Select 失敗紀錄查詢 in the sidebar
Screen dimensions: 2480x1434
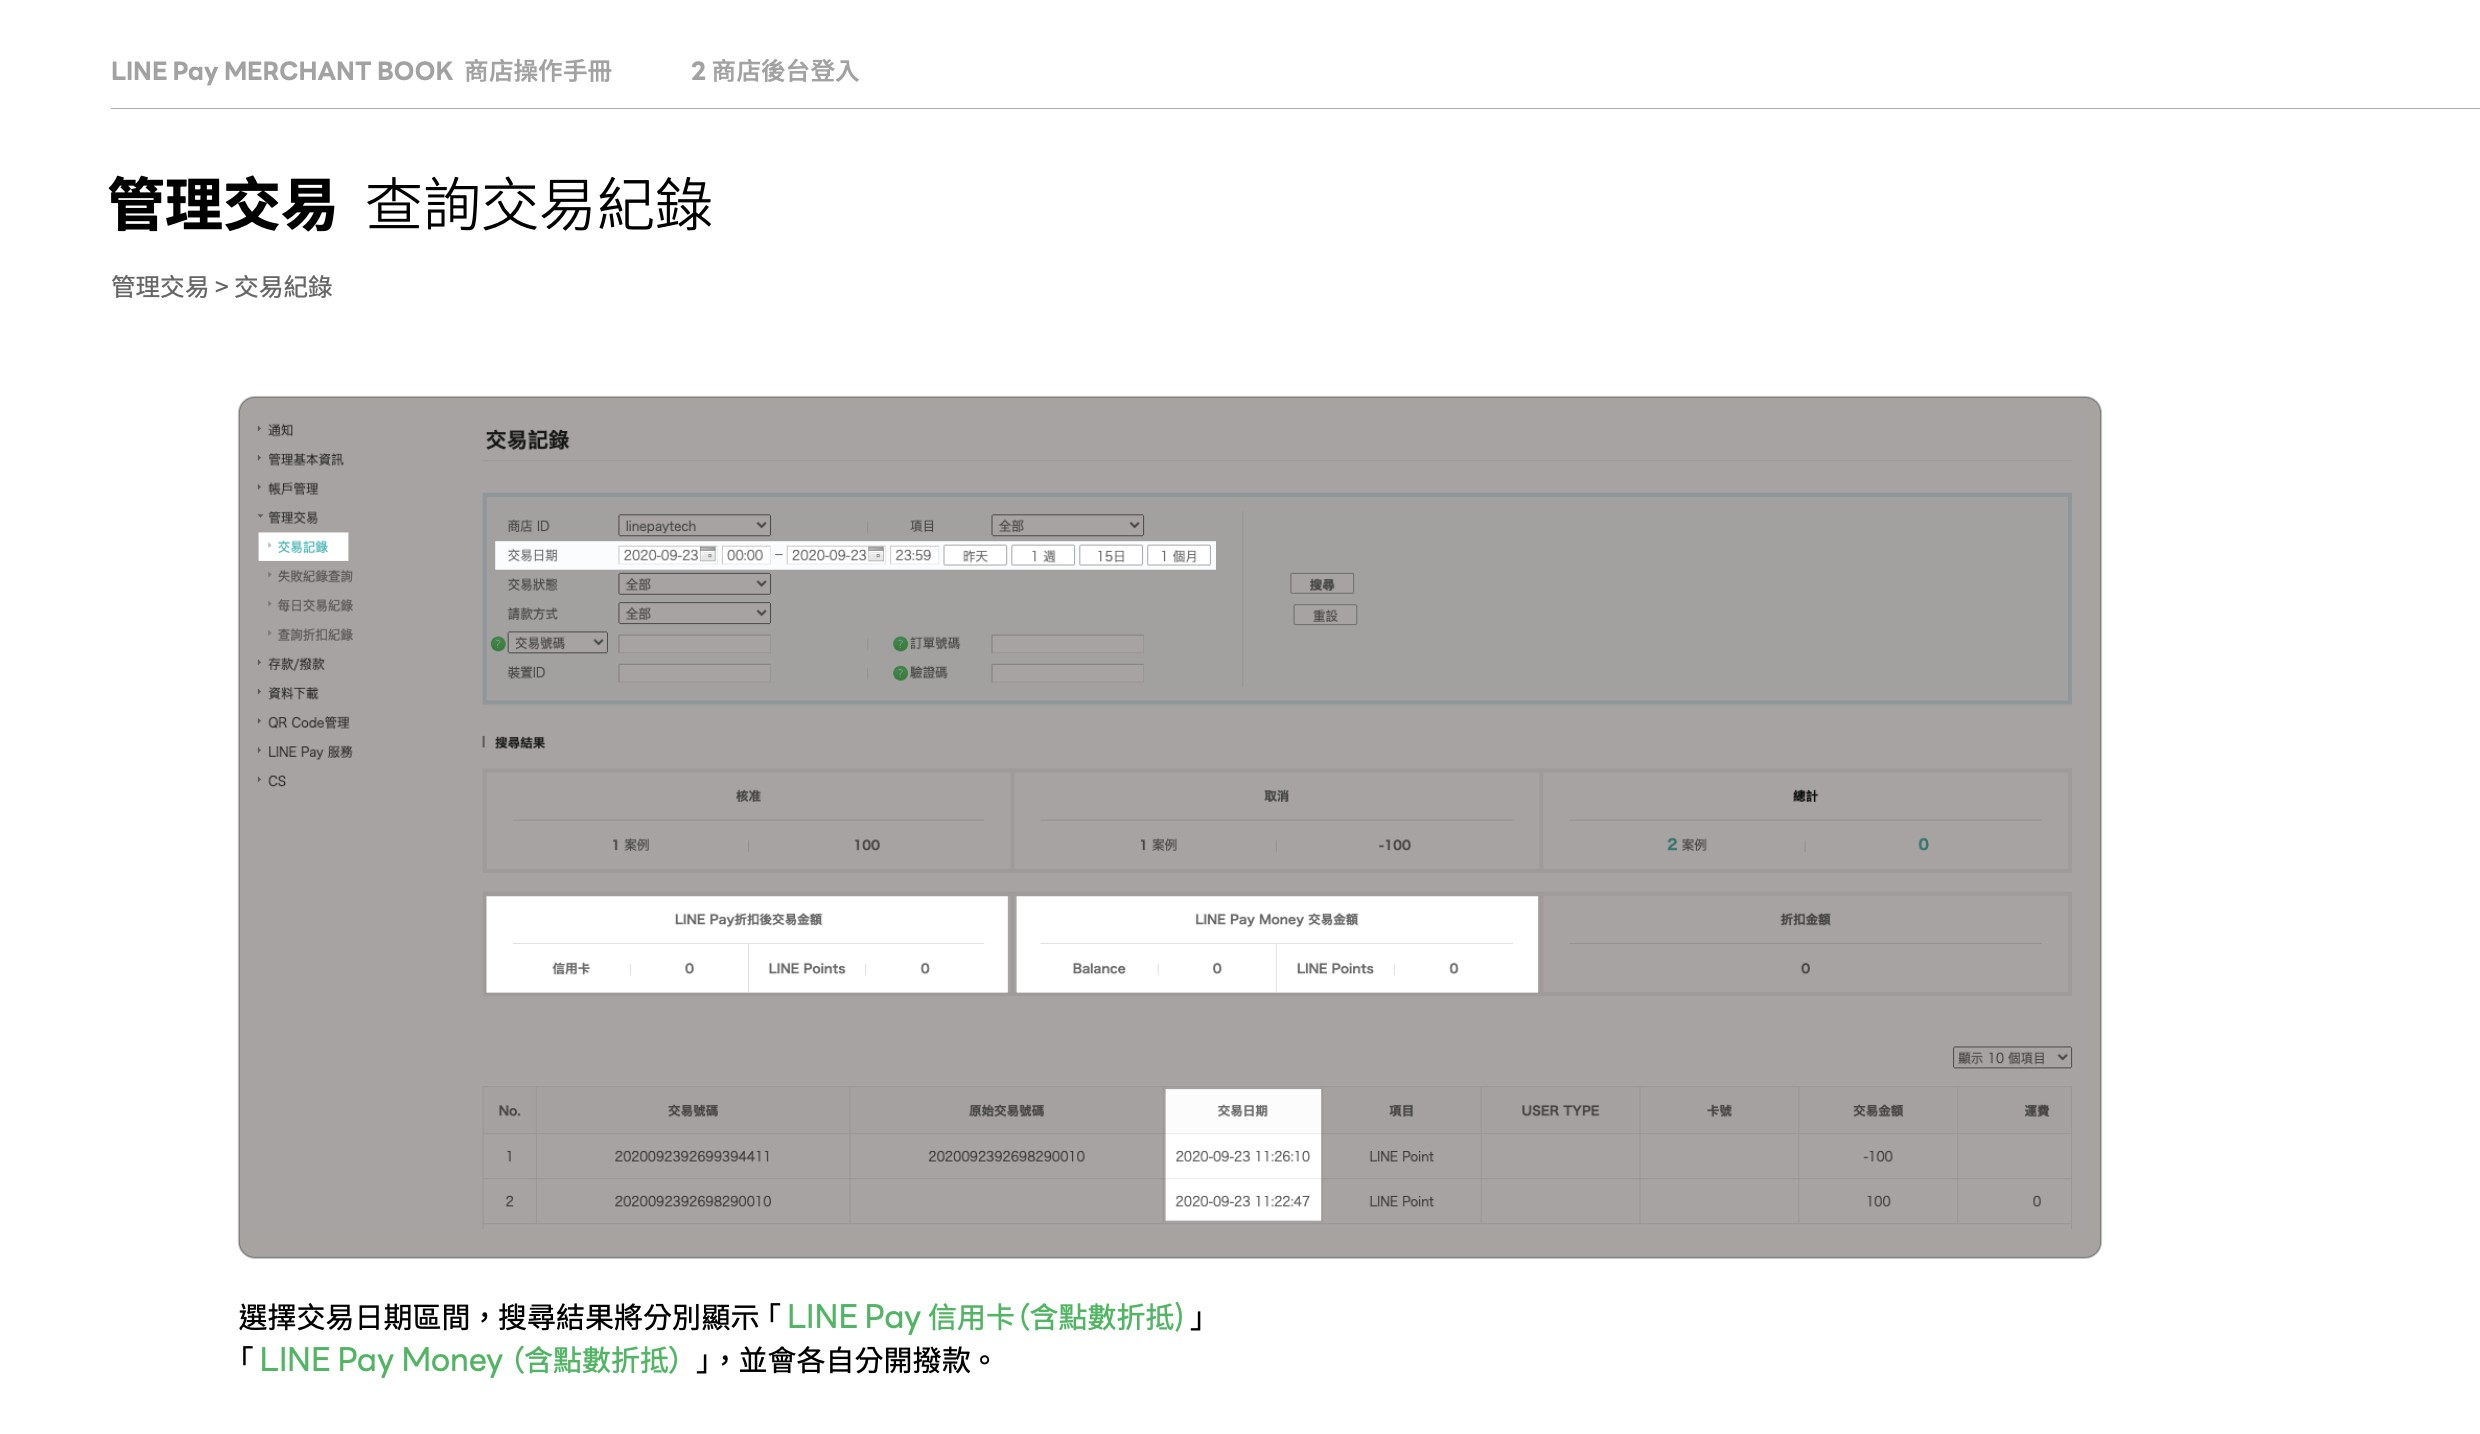click(314, 576)
